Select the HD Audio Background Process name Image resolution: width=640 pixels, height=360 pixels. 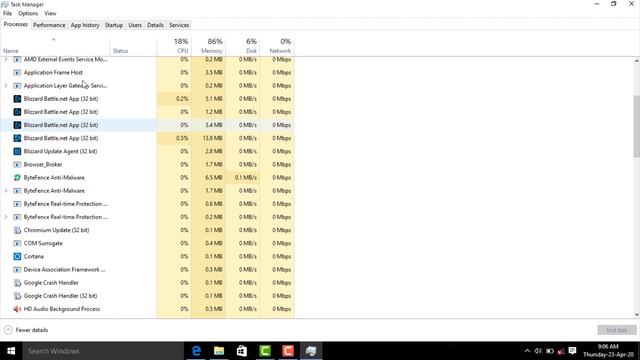[x=62, y=309]
